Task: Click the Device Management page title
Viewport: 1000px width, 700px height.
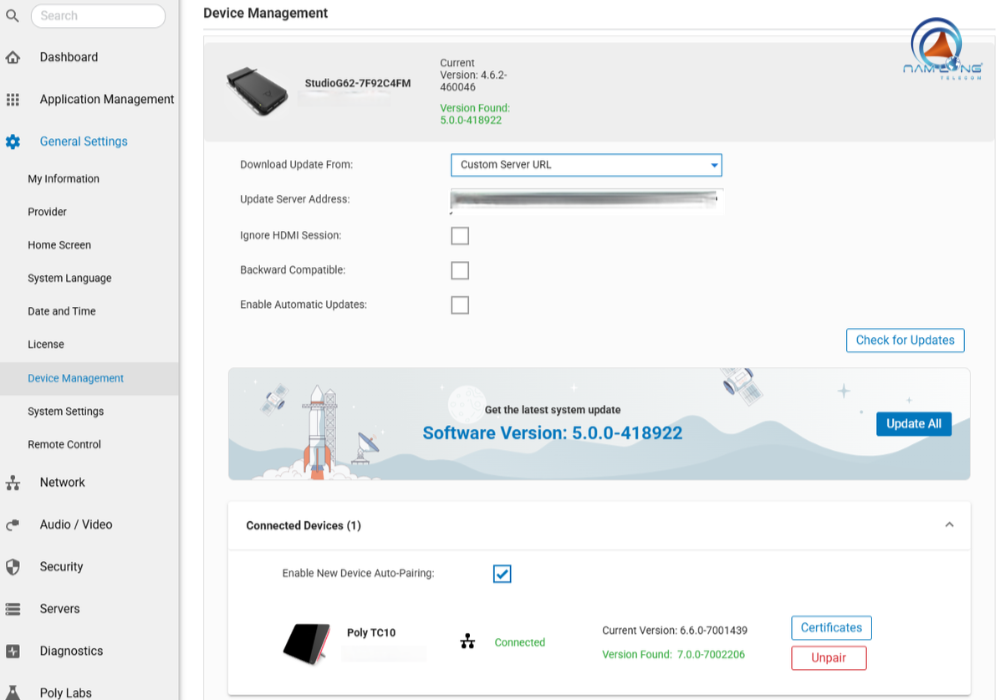Action: (x=265, y=13)
